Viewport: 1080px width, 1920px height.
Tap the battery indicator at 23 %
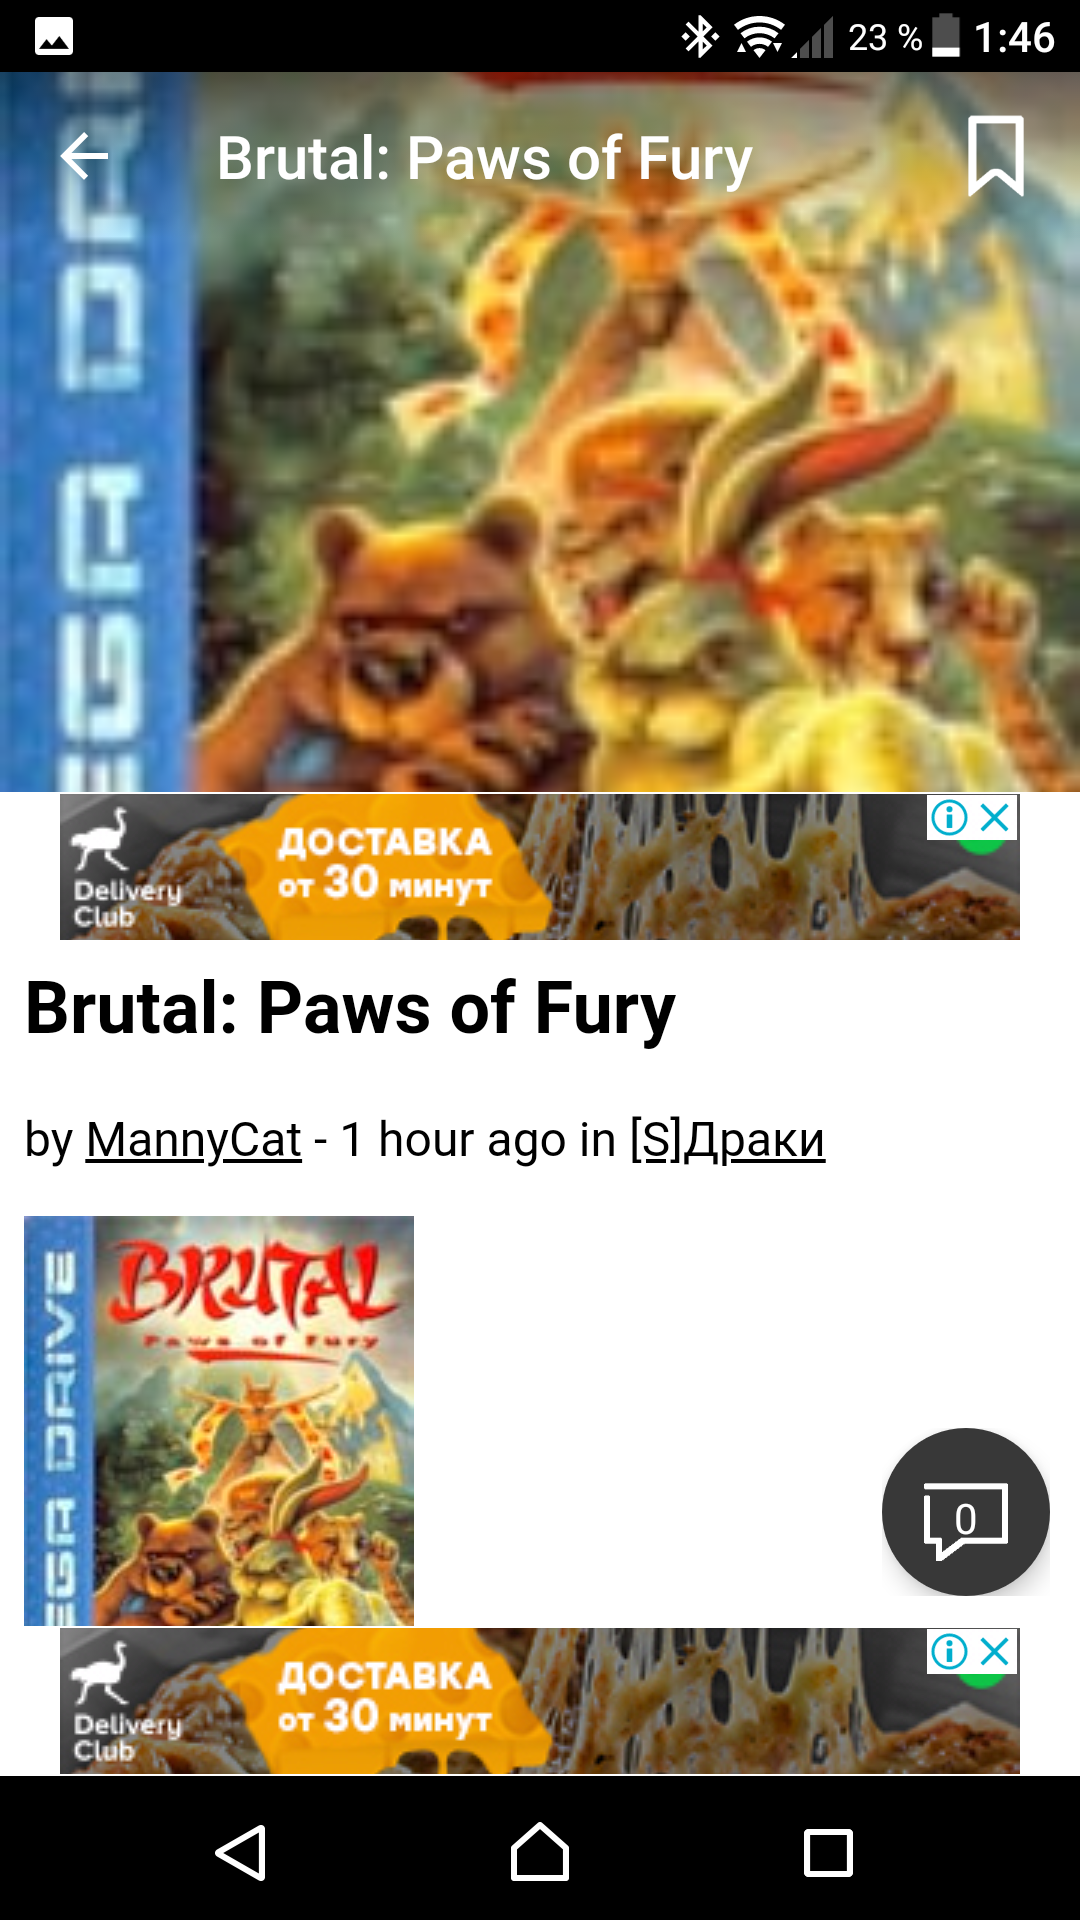946,36
